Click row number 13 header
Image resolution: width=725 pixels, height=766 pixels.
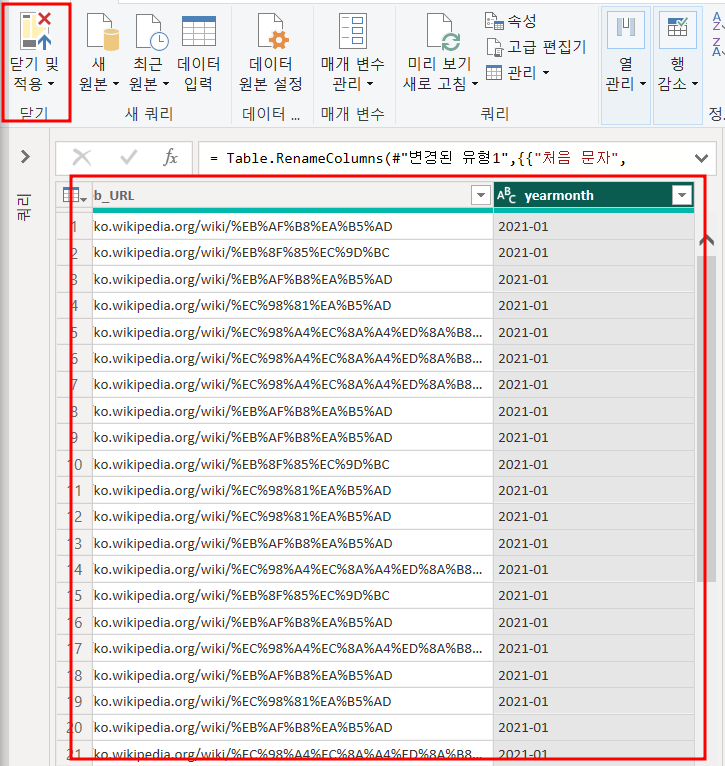pyautogui.click(x=74, y=543)
